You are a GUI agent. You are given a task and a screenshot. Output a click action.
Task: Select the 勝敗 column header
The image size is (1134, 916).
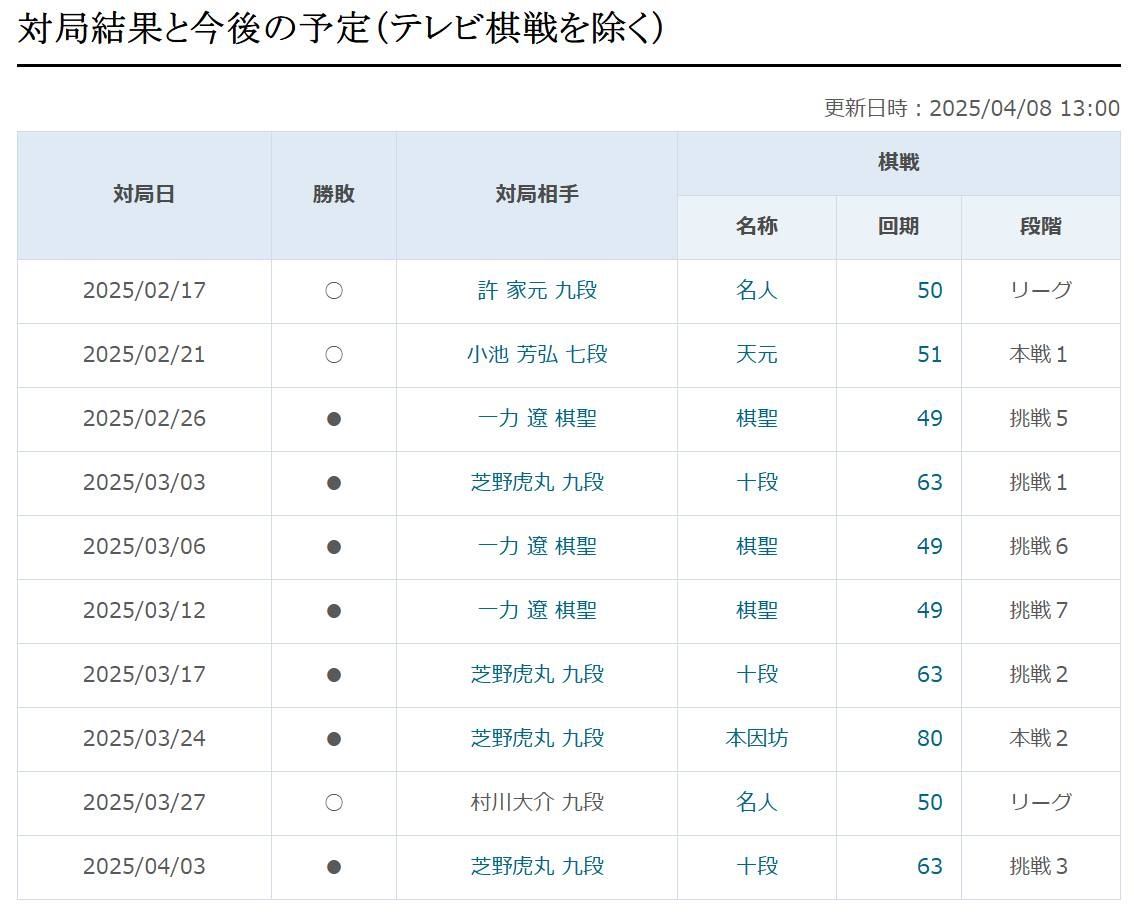(x=333, y=195)
